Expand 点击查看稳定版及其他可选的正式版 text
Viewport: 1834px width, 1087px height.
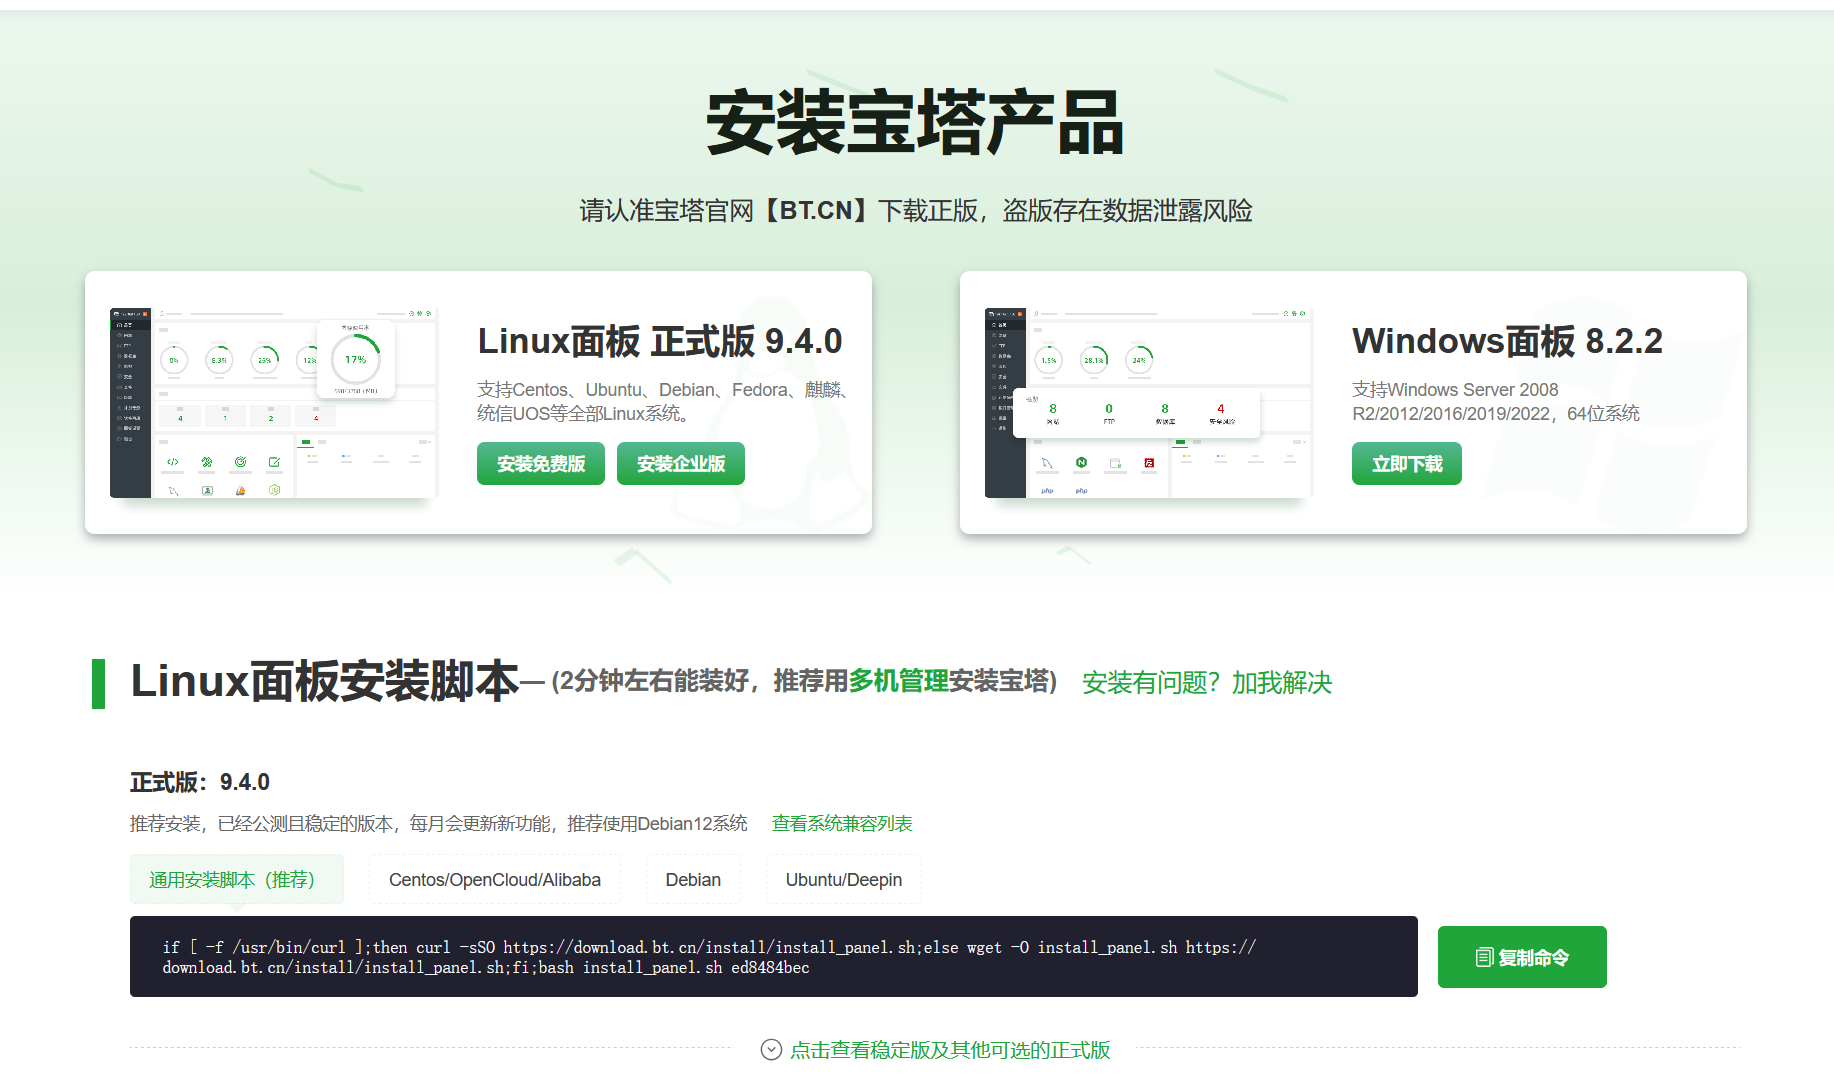pos(950,1050)
